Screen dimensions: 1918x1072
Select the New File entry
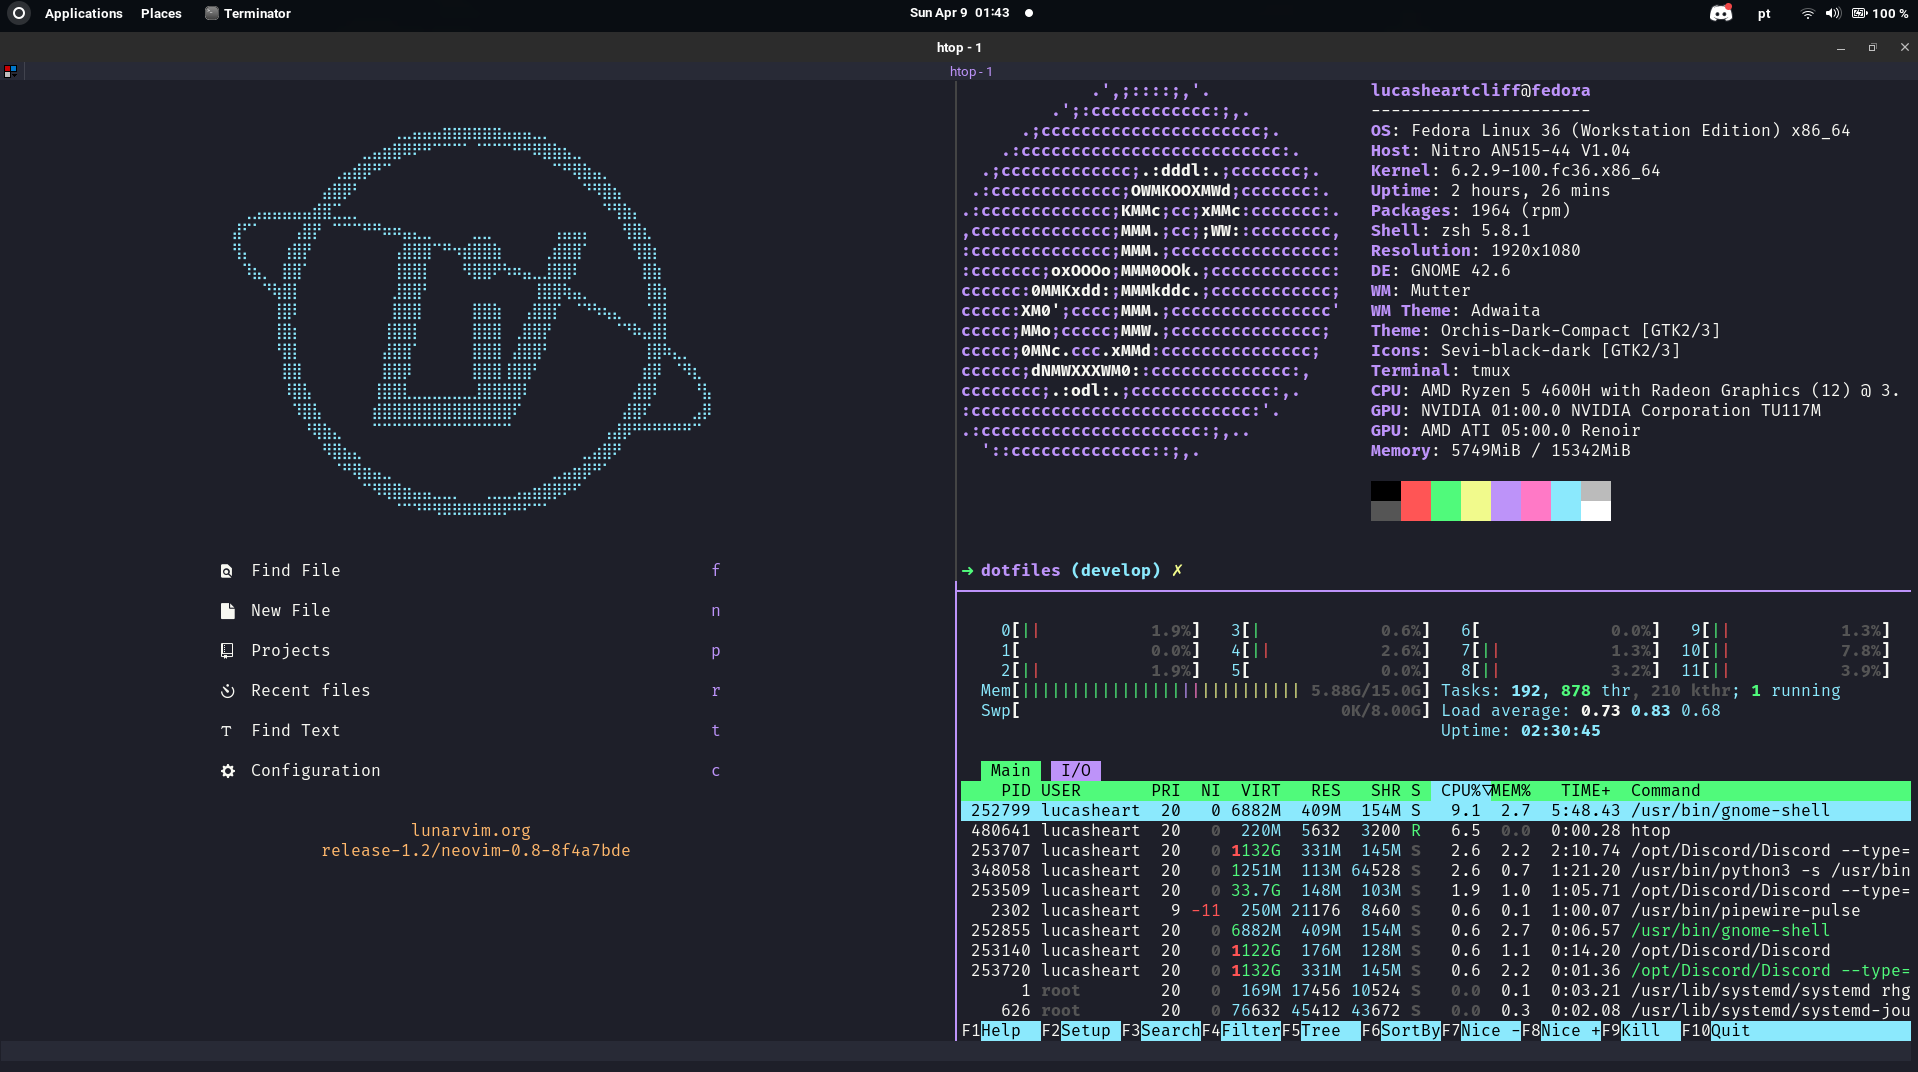click(291, 610)
